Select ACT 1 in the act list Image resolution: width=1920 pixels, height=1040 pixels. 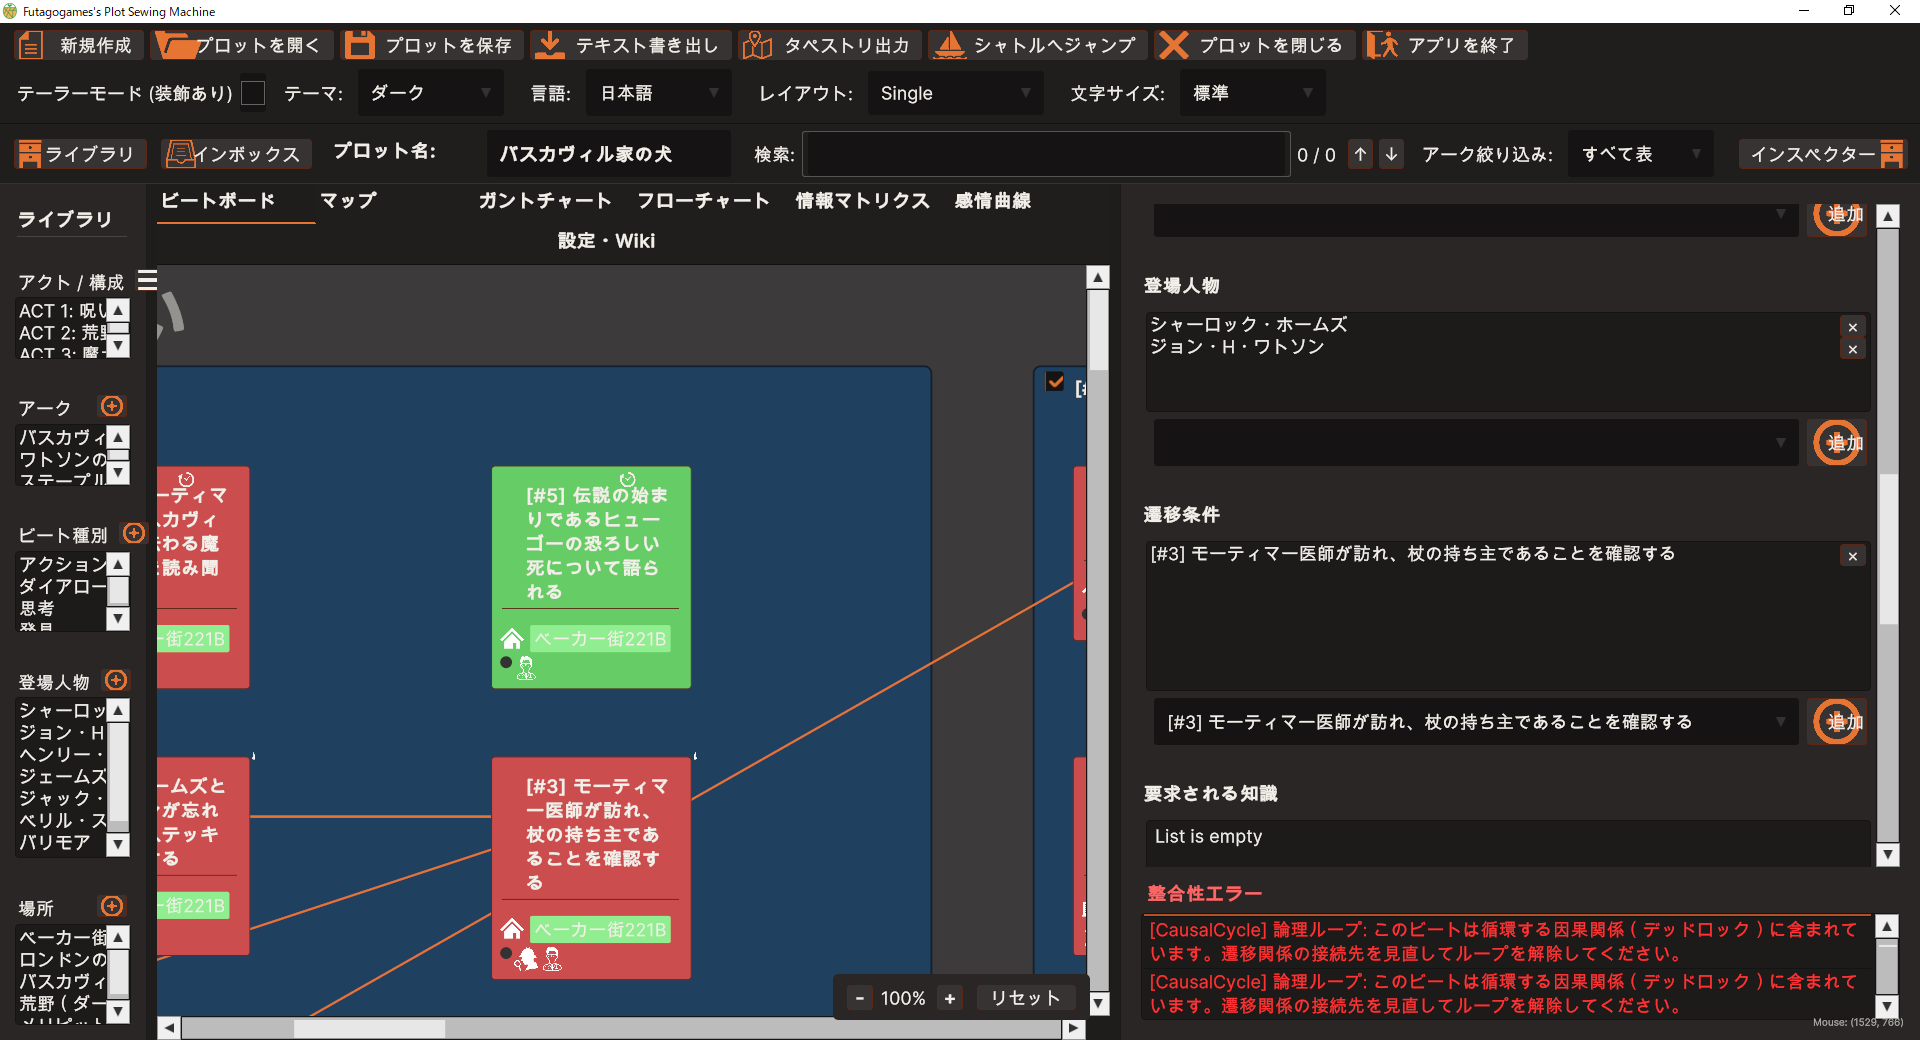pyautogui.click(x=63, y=311)
